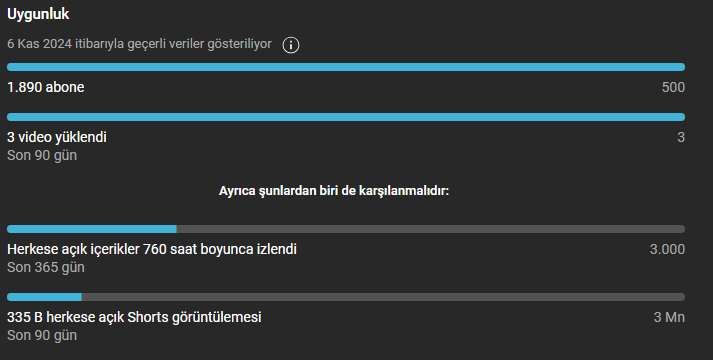Click the info icon beside the date notice
The width and height of the screenshot is (713, 360).
(x=291, y=45)
